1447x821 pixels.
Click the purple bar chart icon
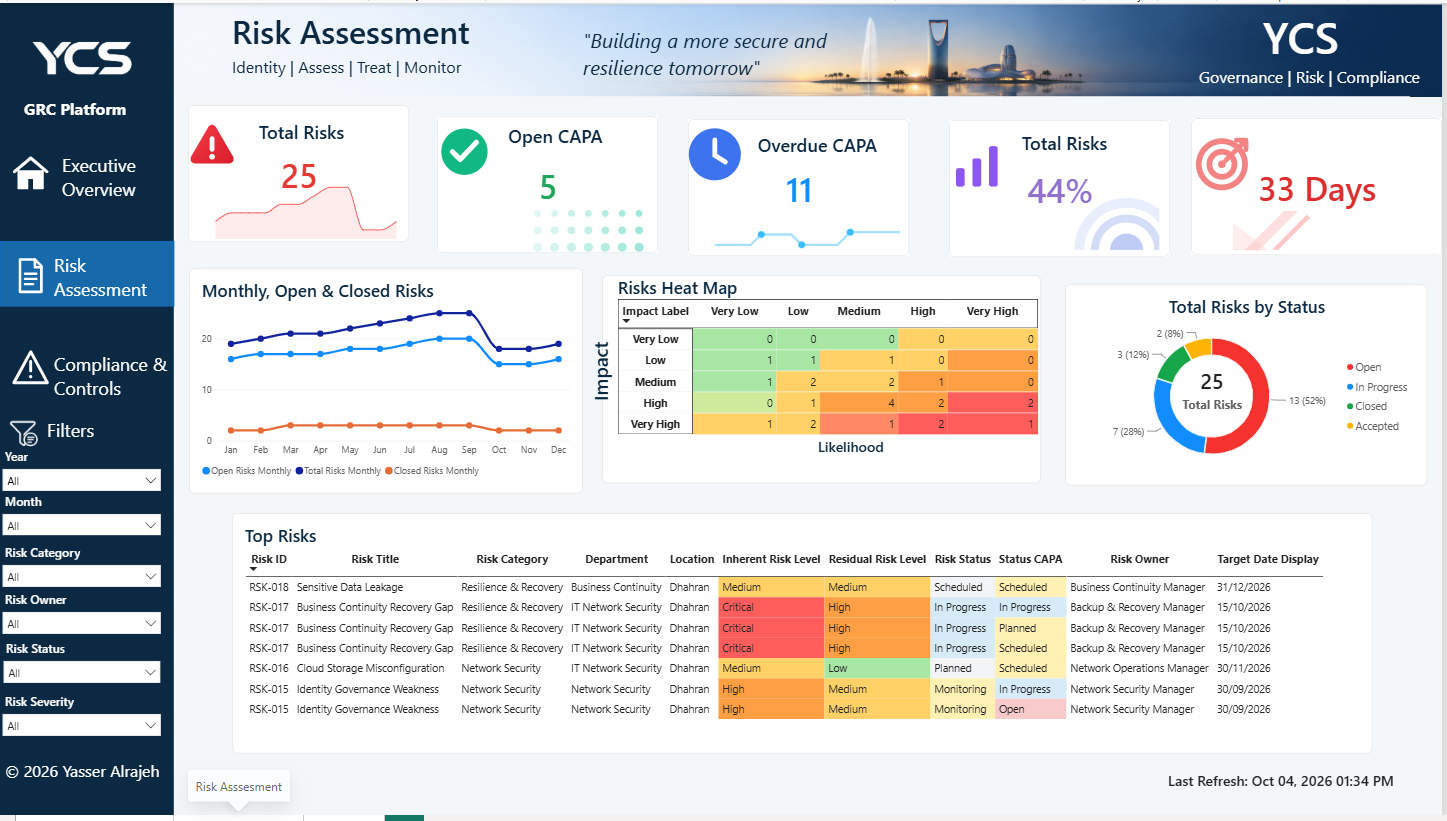977,167
